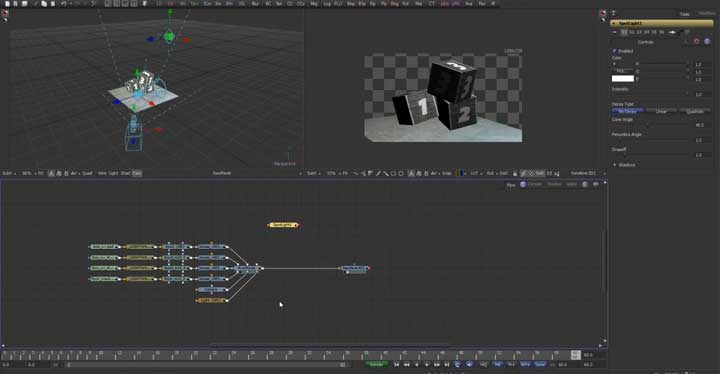Click the white color swatch

623,79
